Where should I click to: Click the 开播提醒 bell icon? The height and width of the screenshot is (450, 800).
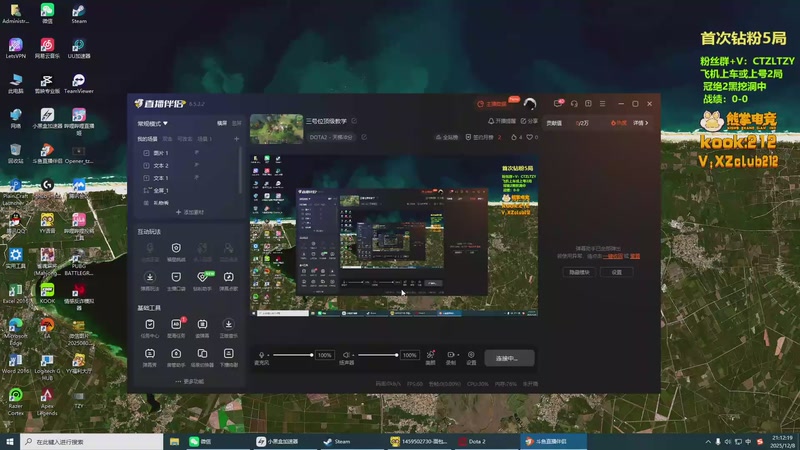pyautogui.click(x=491, y=121)
